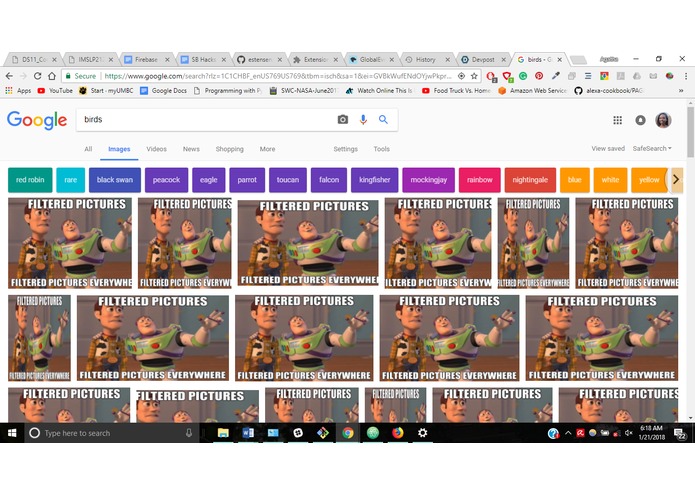The height and width of the screenshot is (494, 695).
Task: Open the first filtered pictures thumbnail
Action: 70,243
